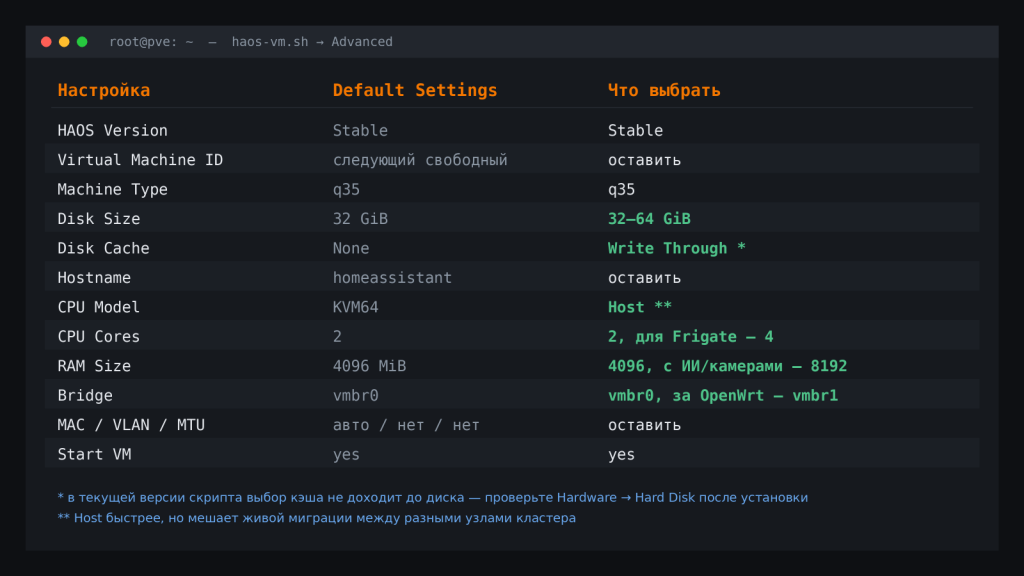Click the default Disk Cache value 'None'

(x=351, y=248)
